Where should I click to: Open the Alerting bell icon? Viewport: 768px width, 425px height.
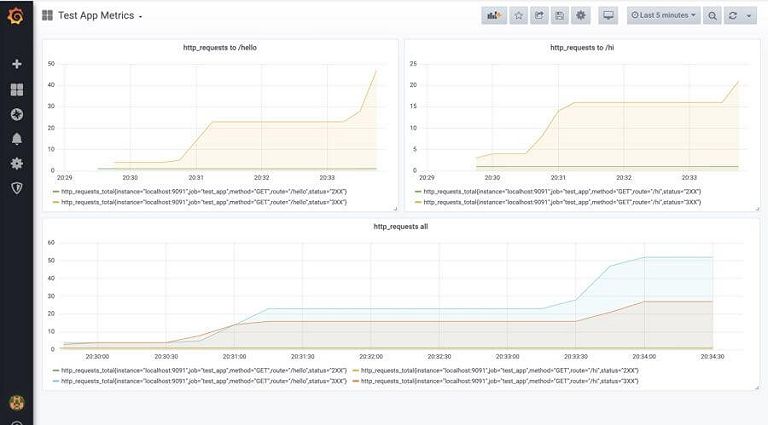[x=17, y=139]
